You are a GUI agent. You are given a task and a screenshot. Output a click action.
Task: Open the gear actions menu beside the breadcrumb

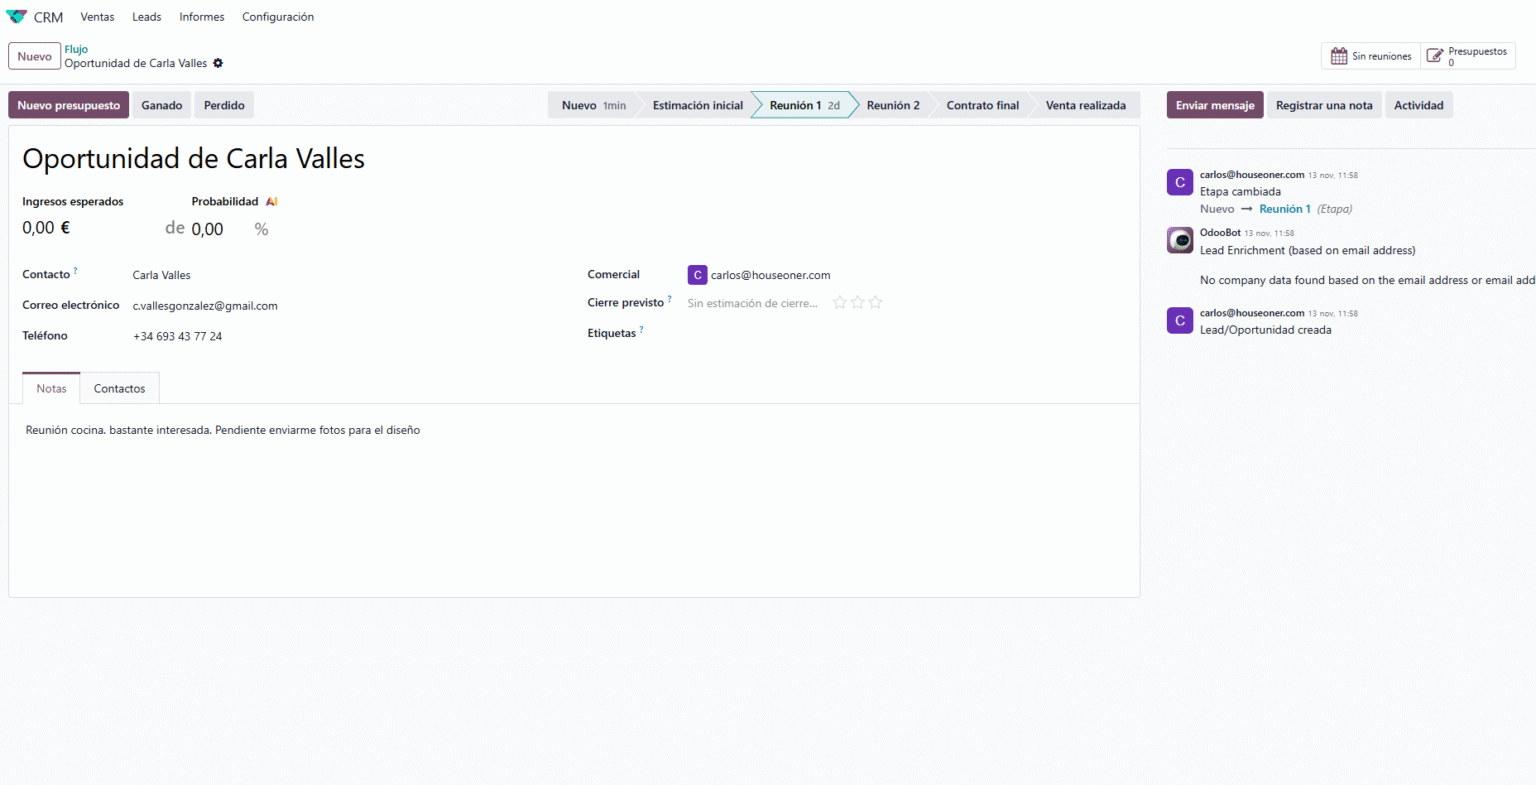pyautogui.click(x=218, y=63)
